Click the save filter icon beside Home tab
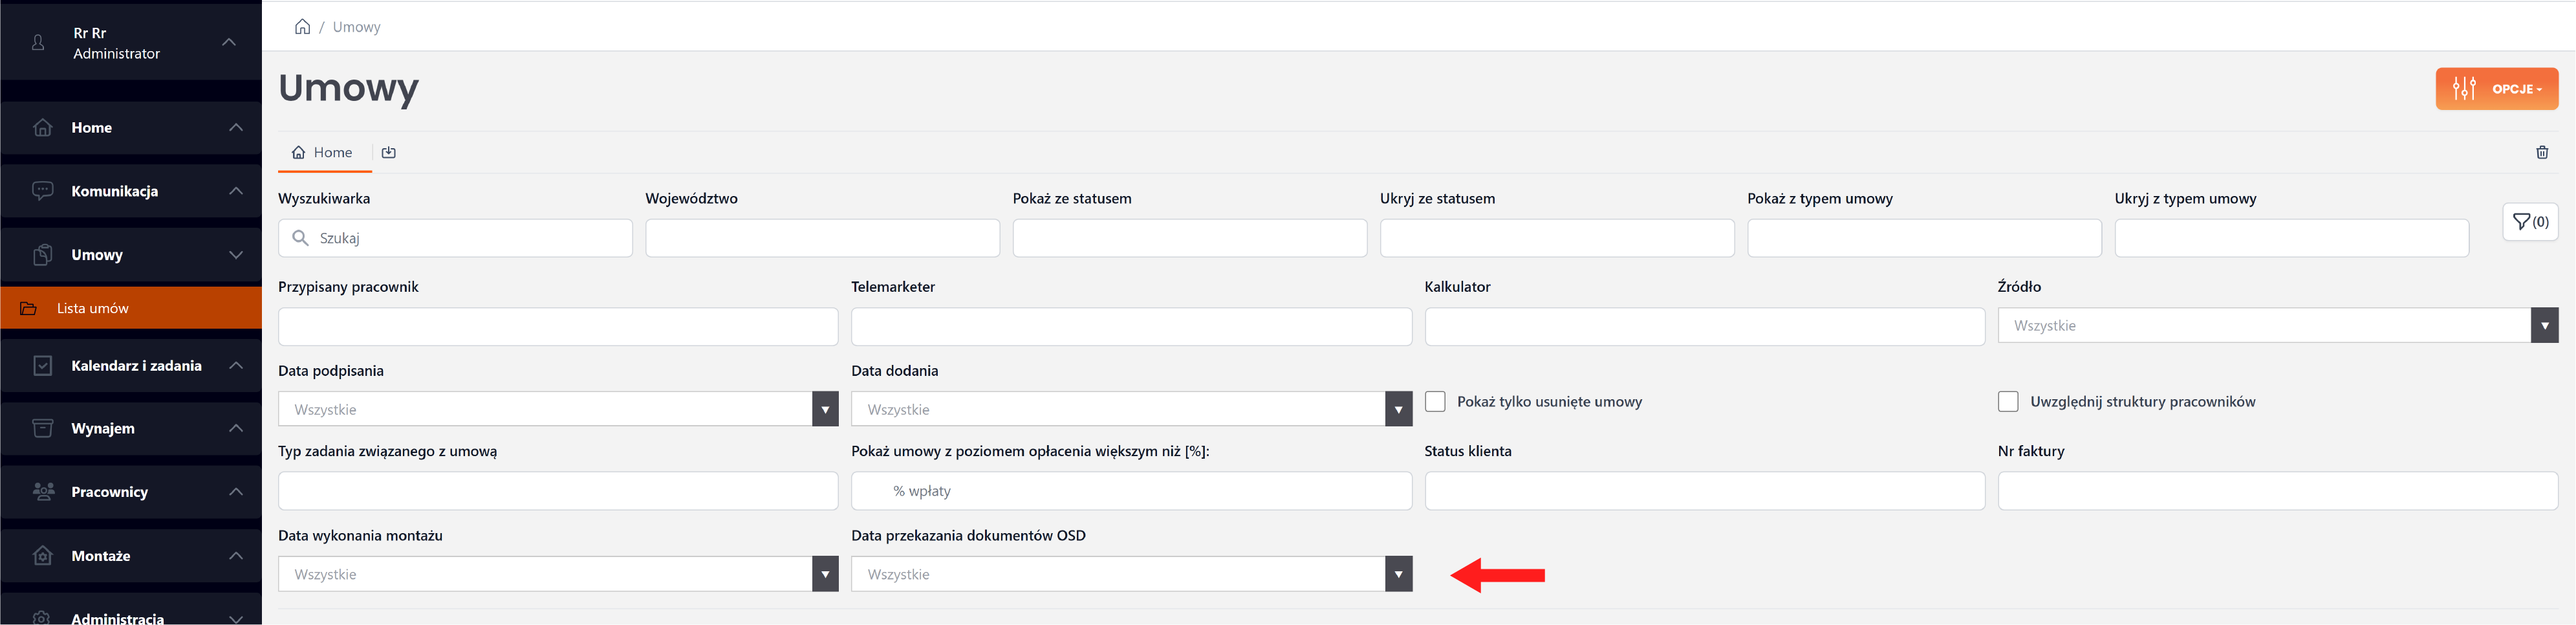2576x625 pixels. [389, 153]
